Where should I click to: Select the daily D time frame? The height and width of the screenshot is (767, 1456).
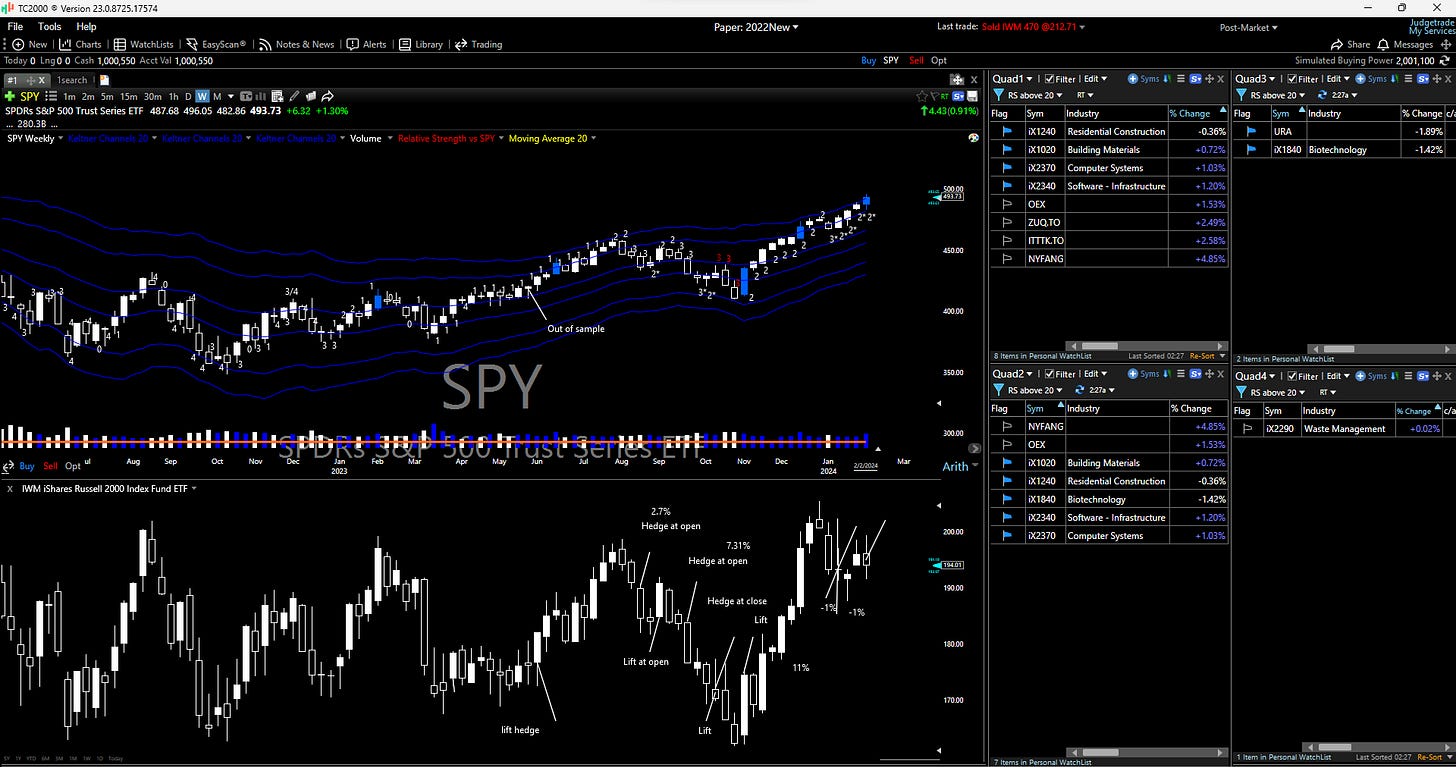[x=187, y=96]
